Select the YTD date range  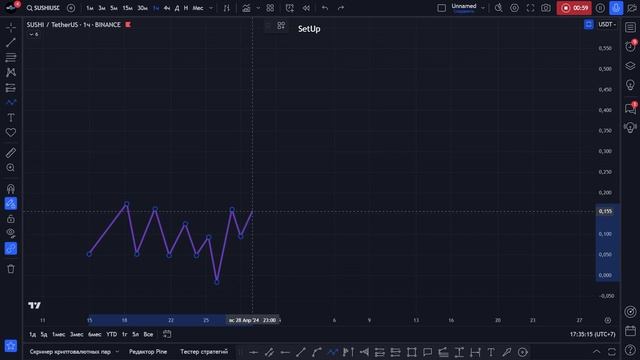coord(111,334)
